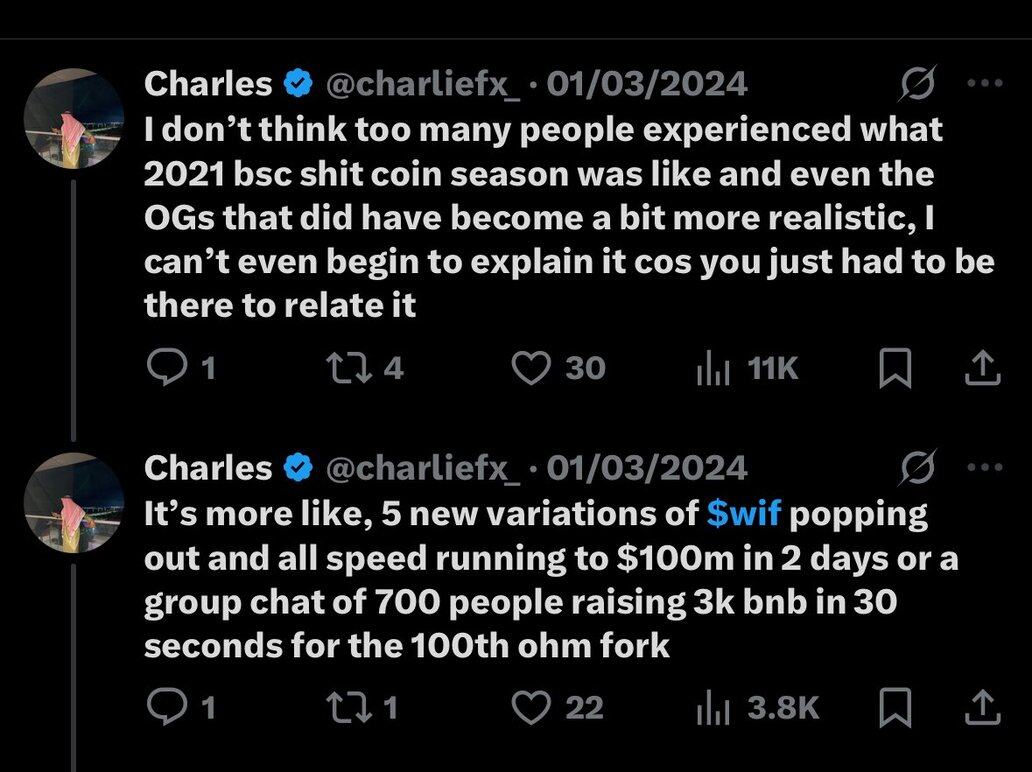The image size is (1032, 772).
Task: Open more options menu on first tweet
Action: (985, 84)
